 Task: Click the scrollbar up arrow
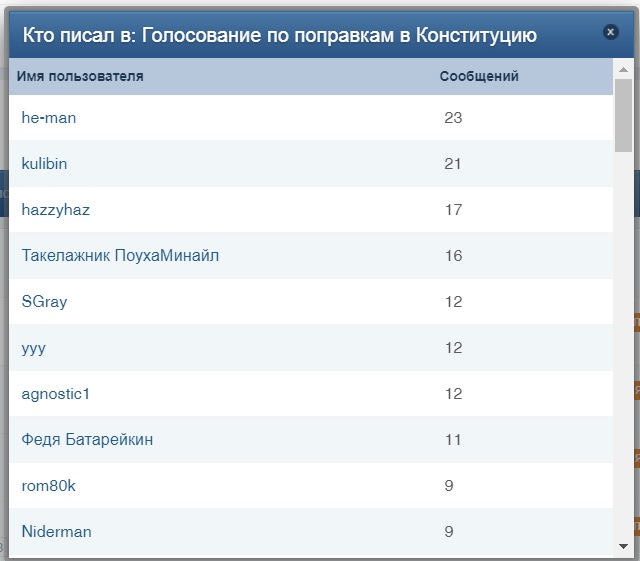pyautogui.click(x=623, y=69)
